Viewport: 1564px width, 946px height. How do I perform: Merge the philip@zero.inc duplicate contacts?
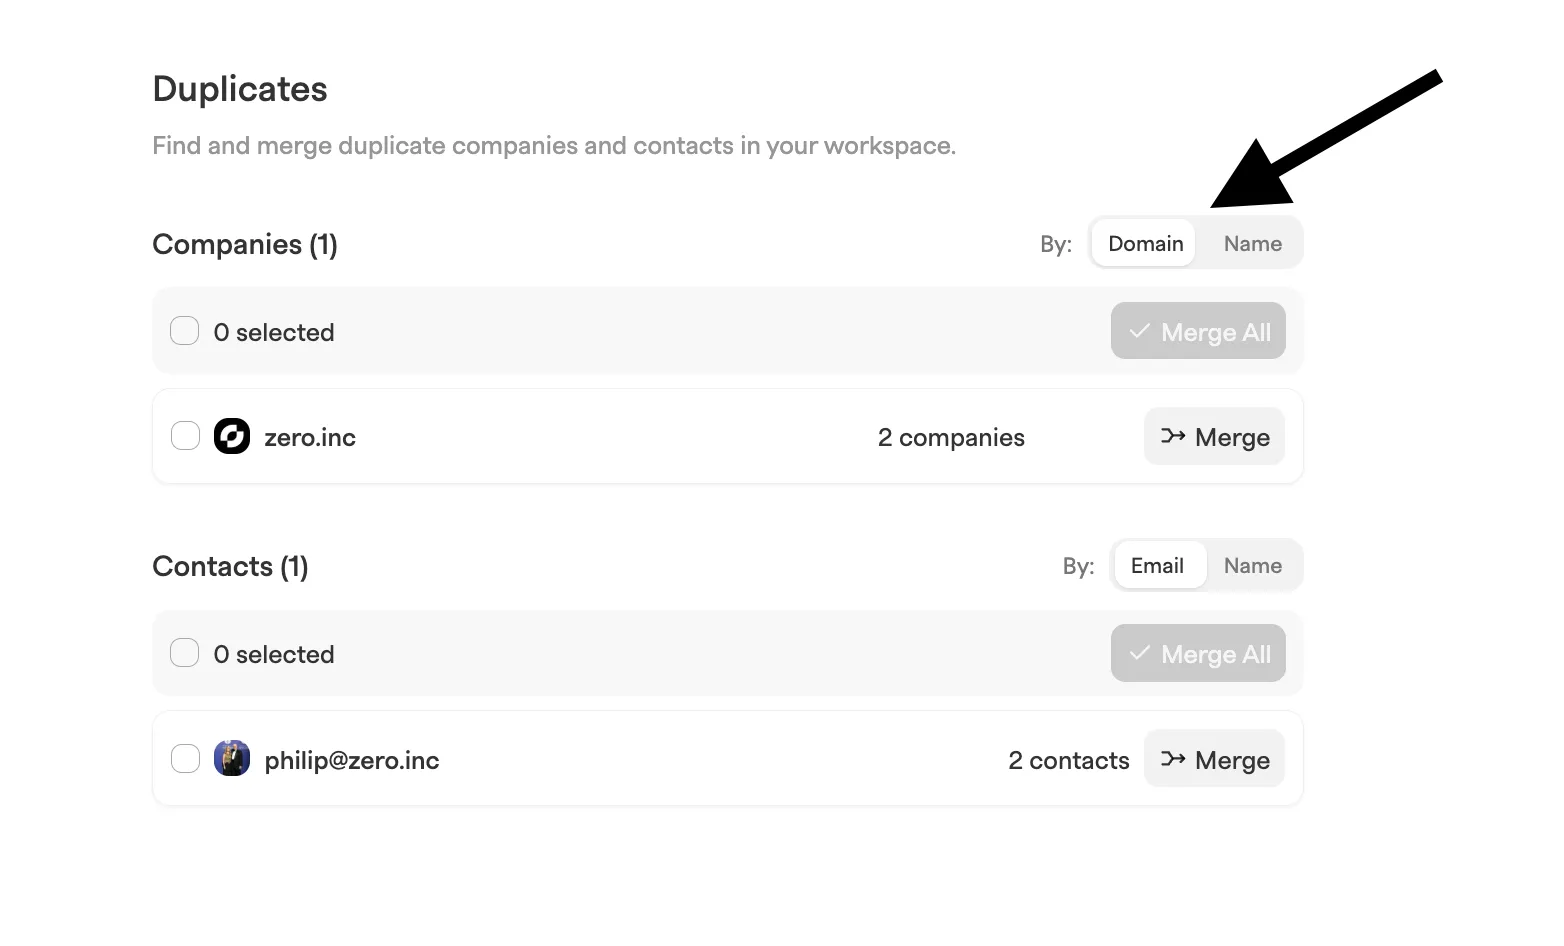coord(1214,759)
